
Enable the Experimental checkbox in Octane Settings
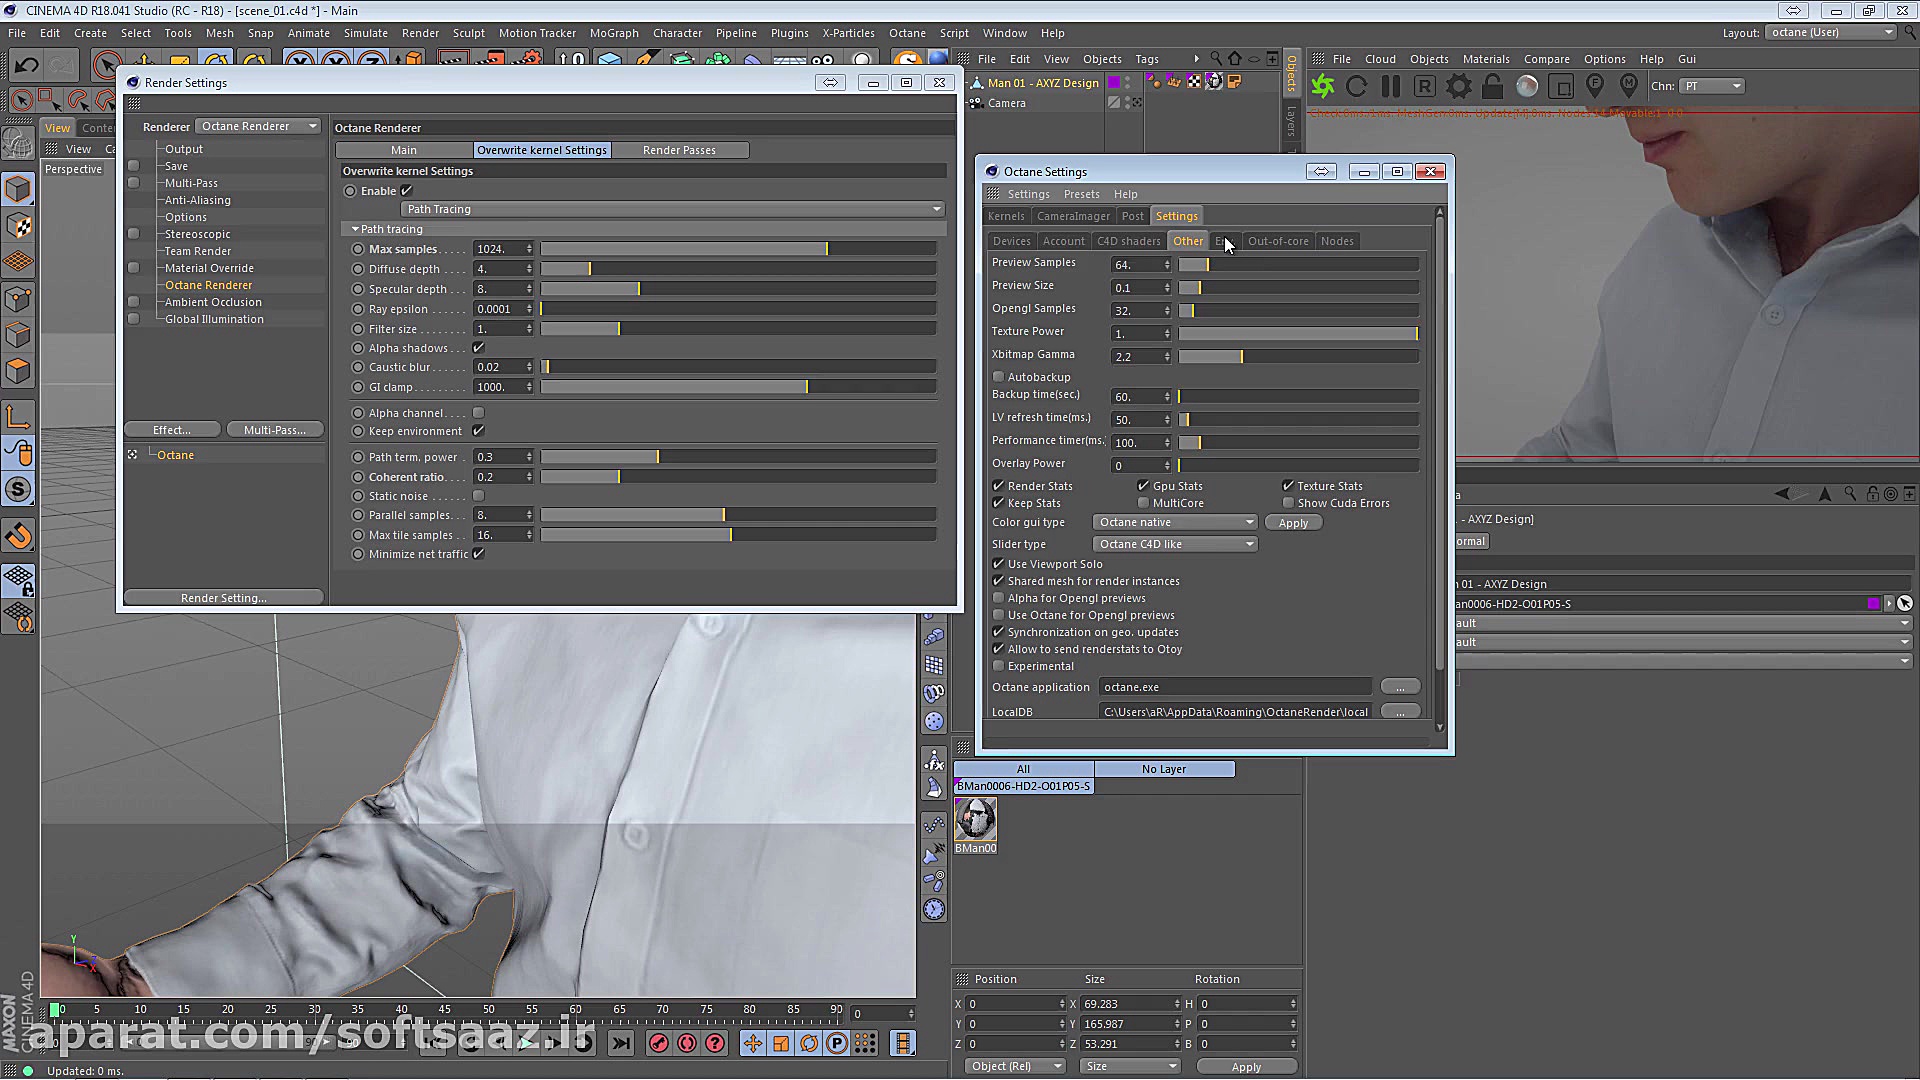[x=998, y=665]
